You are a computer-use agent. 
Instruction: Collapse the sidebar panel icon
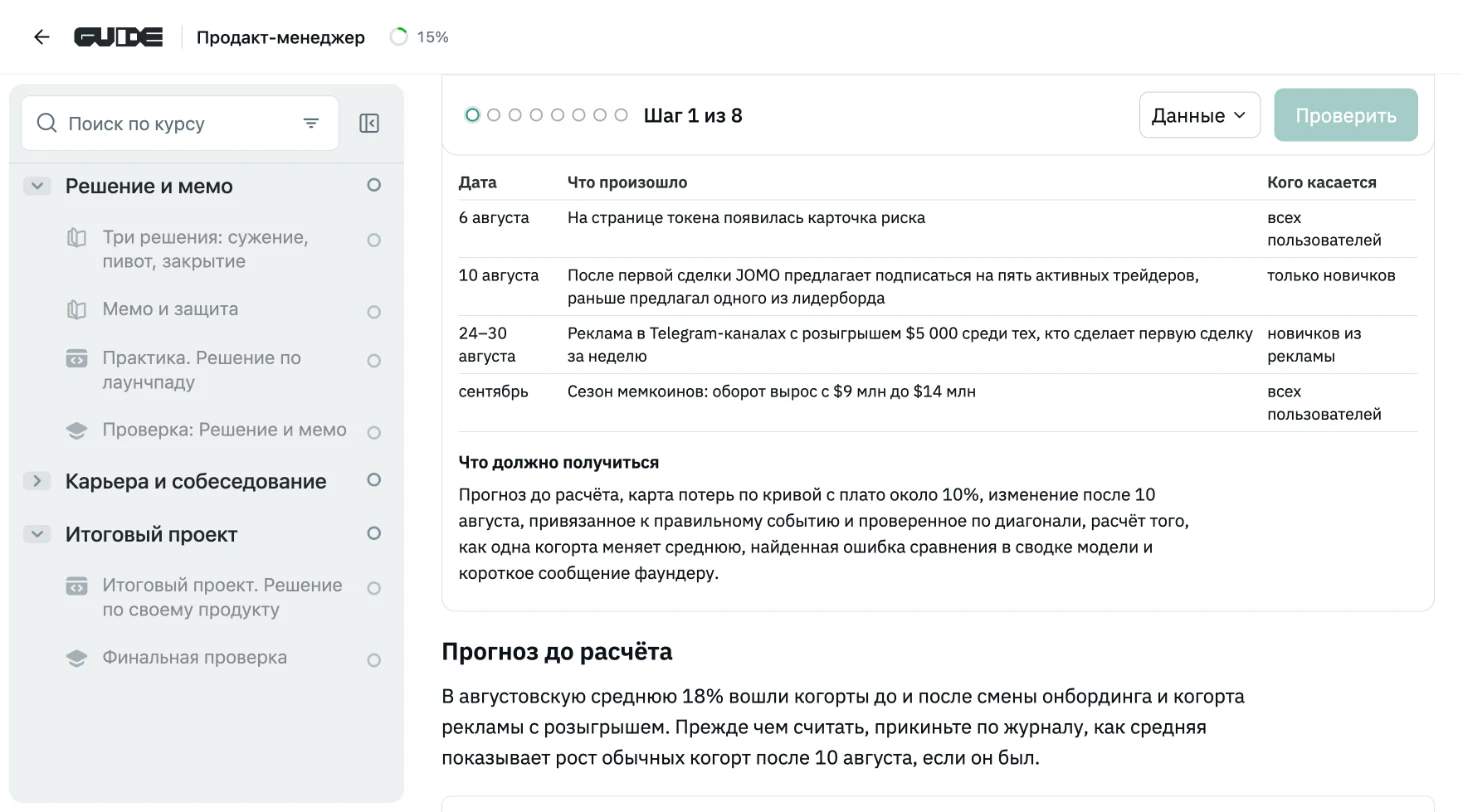tap(369, 123)
